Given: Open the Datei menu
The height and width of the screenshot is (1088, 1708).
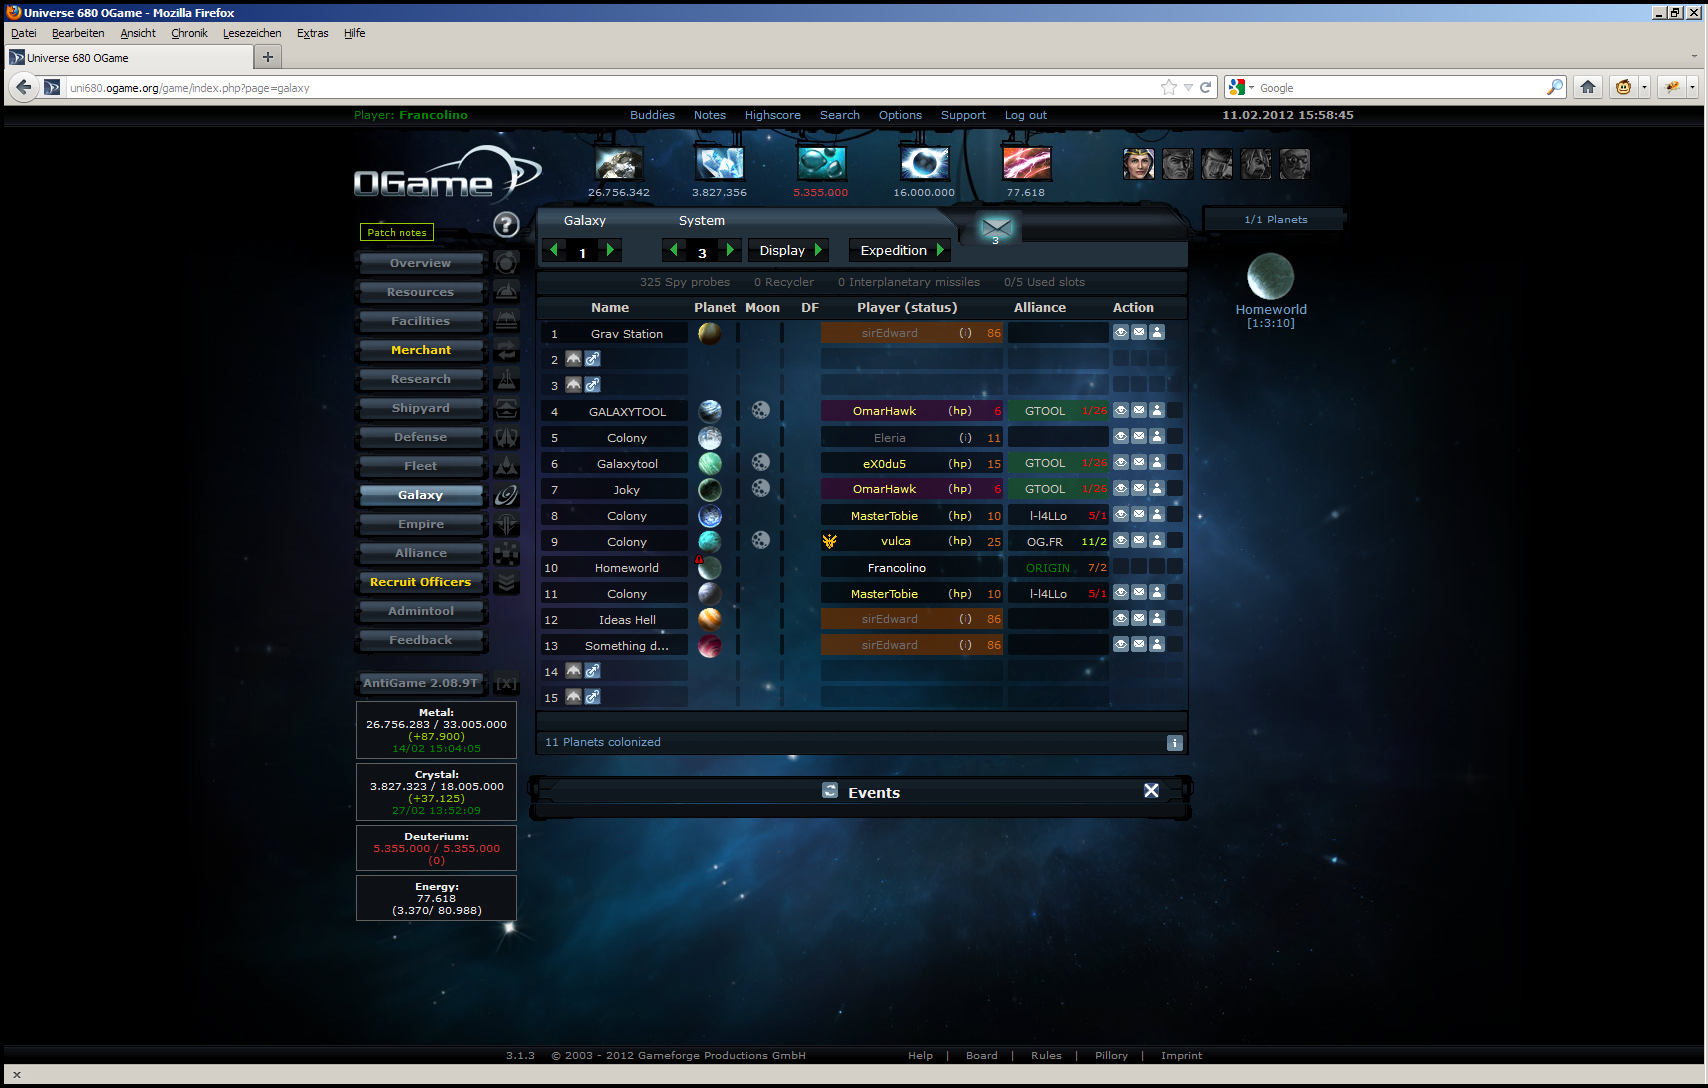Looking at the screenshot, I should [x=24, y=33].
